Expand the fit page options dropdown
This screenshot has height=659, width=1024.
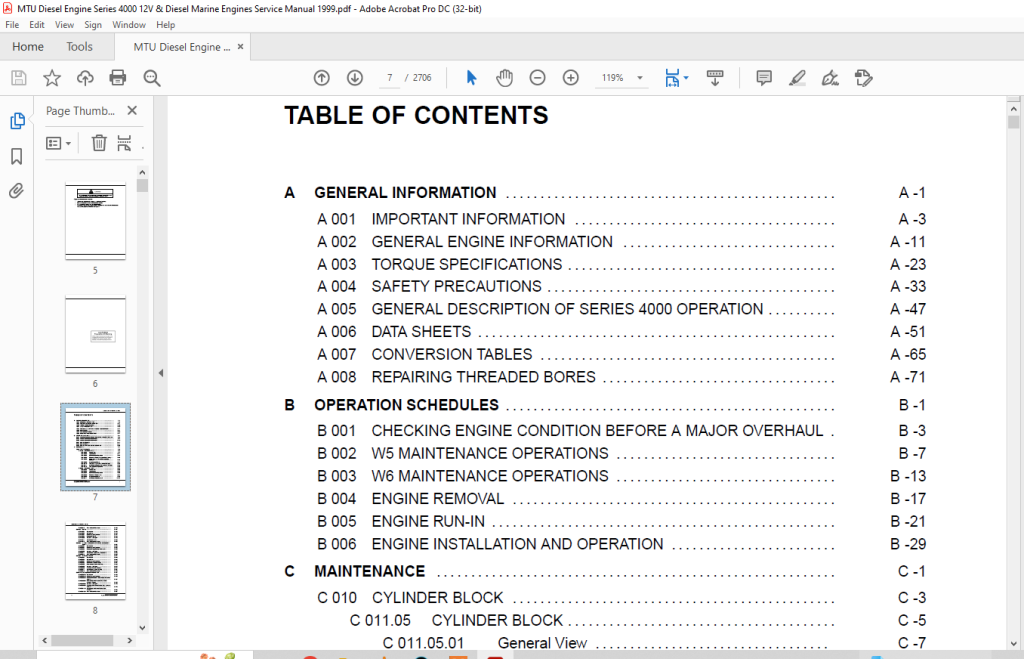click(x=686, y=78)
